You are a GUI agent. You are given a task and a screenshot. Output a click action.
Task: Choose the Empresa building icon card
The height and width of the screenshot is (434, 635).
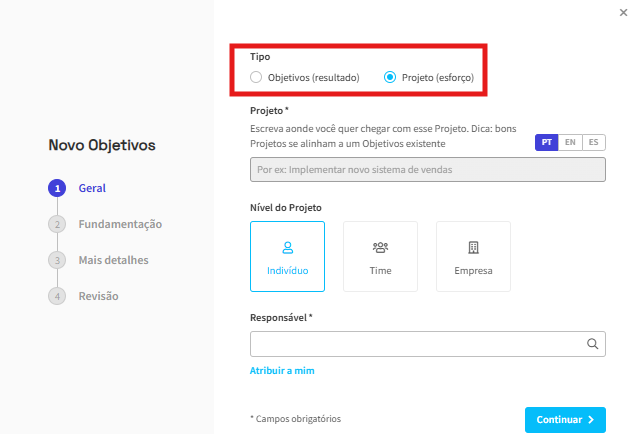tap(473, 256)
